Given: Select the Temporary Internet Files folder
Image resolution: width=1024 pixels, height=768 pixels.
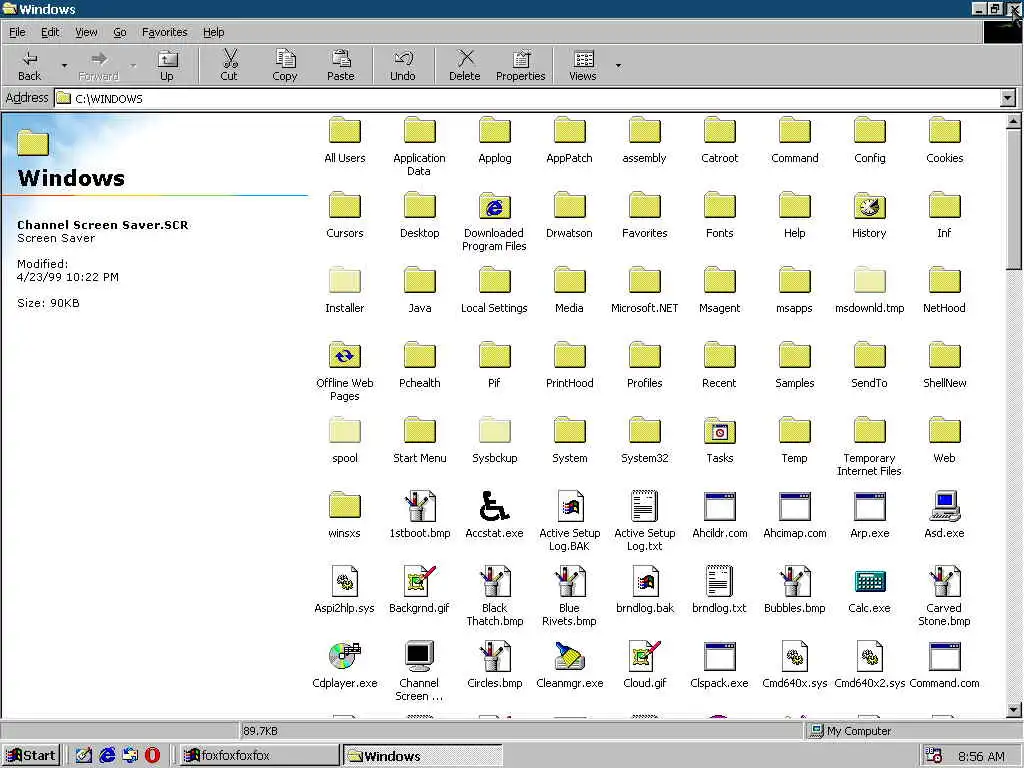Looking at the screenshot, I should [x=869, y=446].
